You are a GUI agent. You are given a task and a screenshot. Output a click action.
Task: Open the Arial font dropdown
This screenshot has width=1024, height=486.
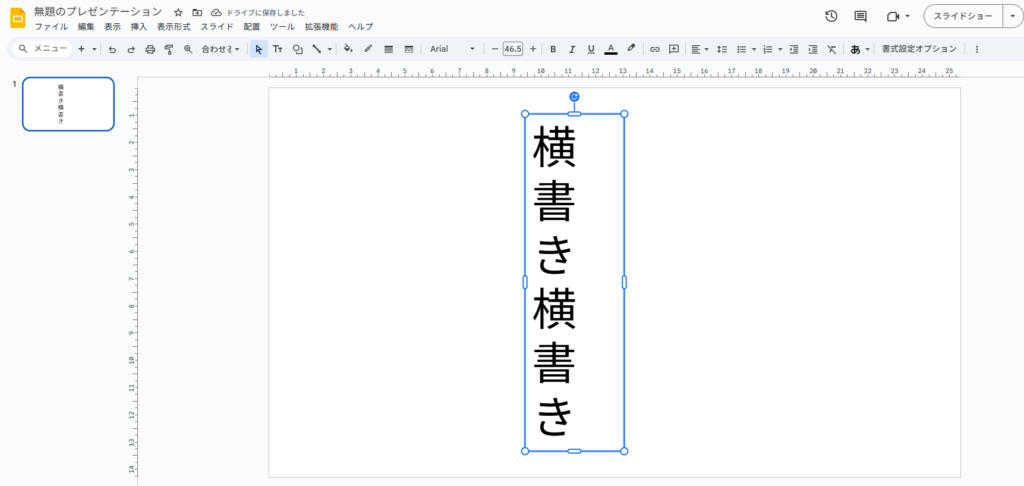(452, 48)
